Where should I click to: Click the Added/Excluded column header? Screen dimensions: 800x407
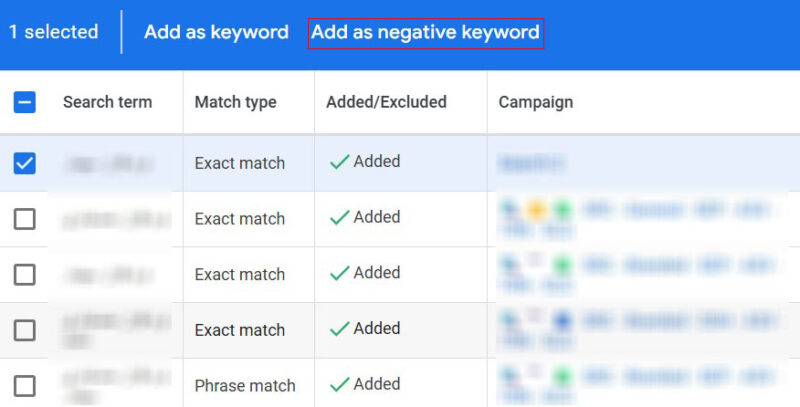pyautogui.click(x=386, y=102)
